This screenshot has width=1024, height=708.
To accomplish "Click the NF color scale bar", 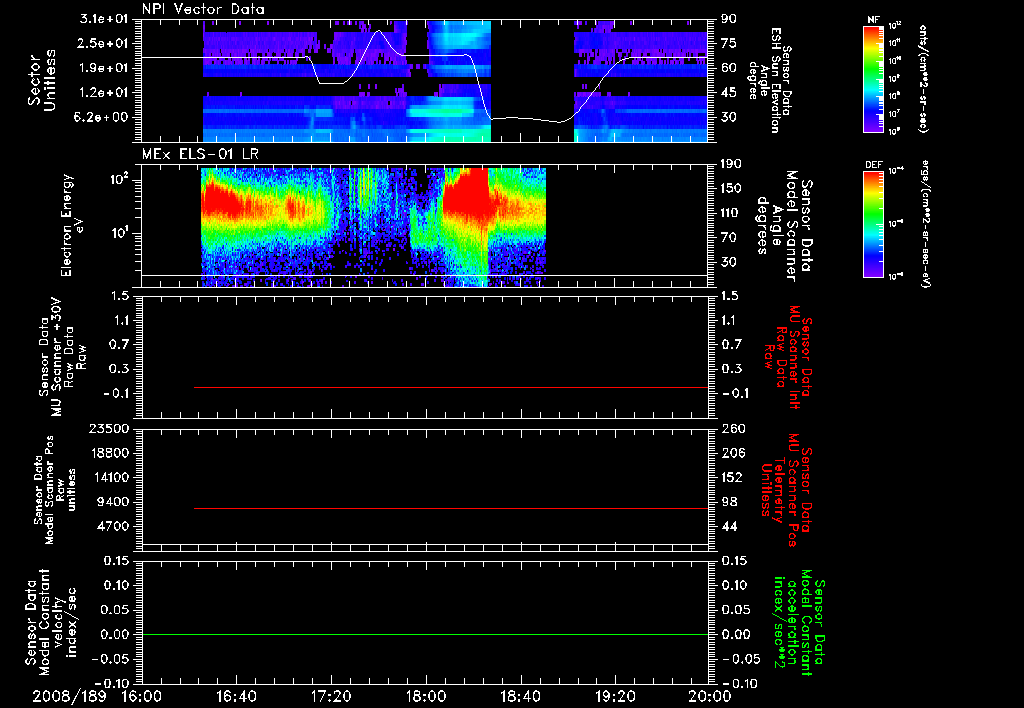I will click(x=874, y=78).
